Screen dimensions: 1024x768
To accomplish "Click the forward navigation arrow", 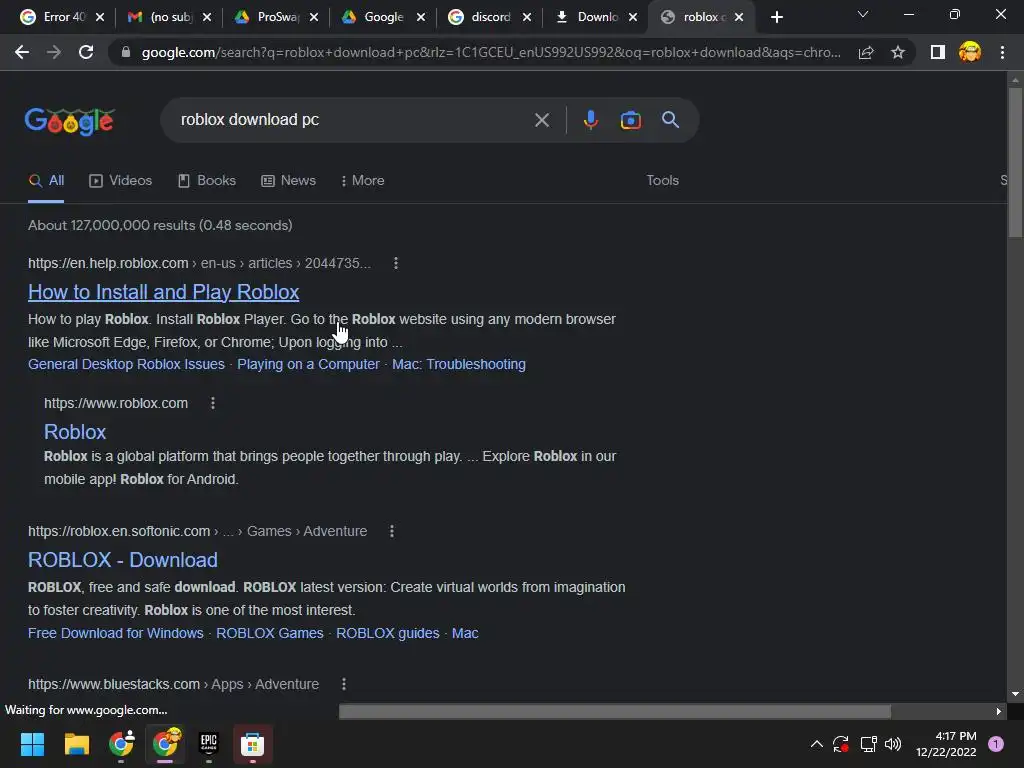I will pyautogui.click(x=54, y=52).
